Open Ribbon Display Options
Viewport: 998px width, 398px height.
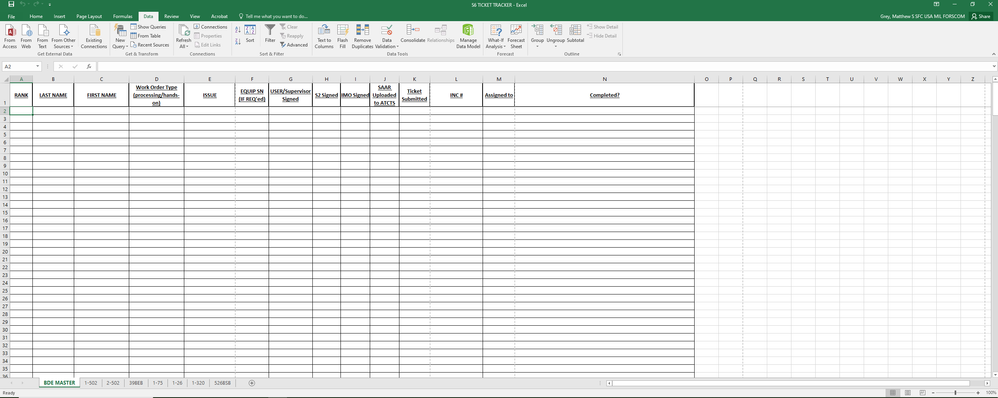(x=936, y=4)
